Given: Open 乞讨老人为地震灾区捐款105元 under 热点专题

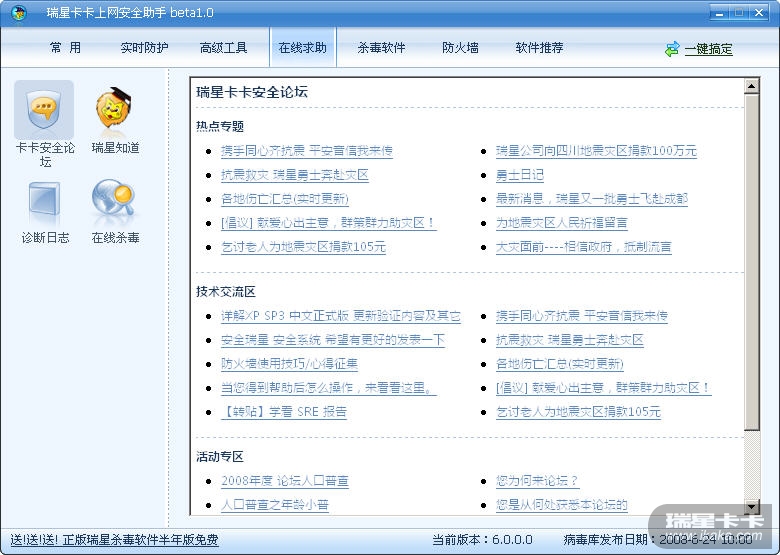Looking at the screenshot, I should 303,247.
